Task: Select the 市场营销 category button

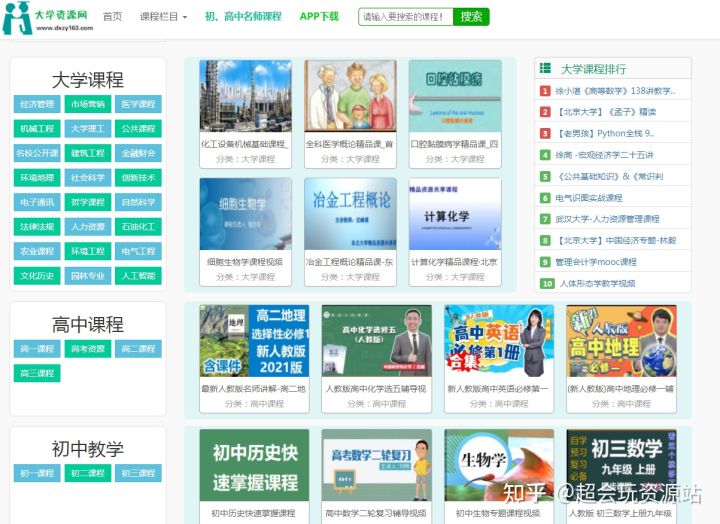Action: coord(88,104)
